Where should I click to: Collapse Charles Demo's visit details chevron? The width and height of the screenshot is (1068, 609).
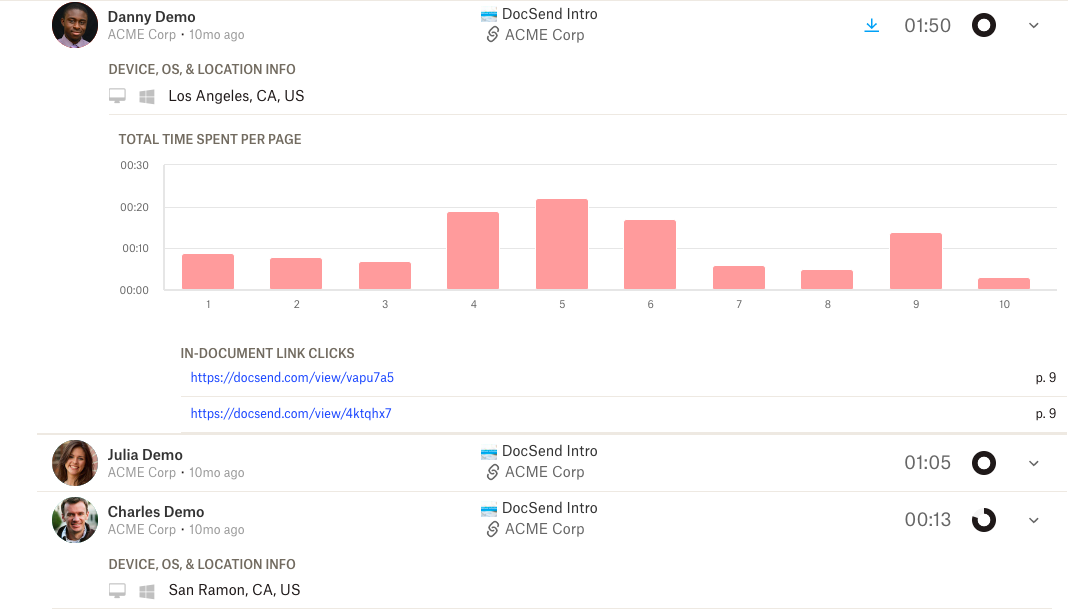(x=1034, y=520)
